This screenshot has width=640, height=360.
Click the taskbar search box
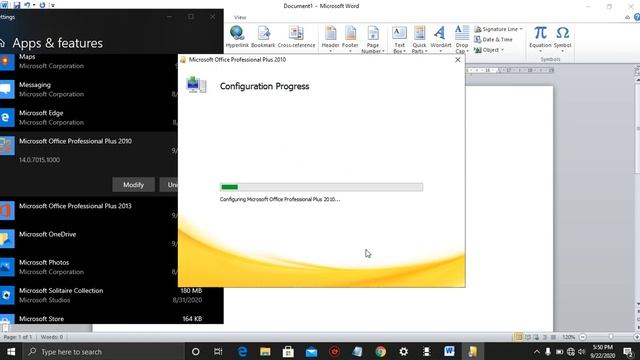click(103, 351)
